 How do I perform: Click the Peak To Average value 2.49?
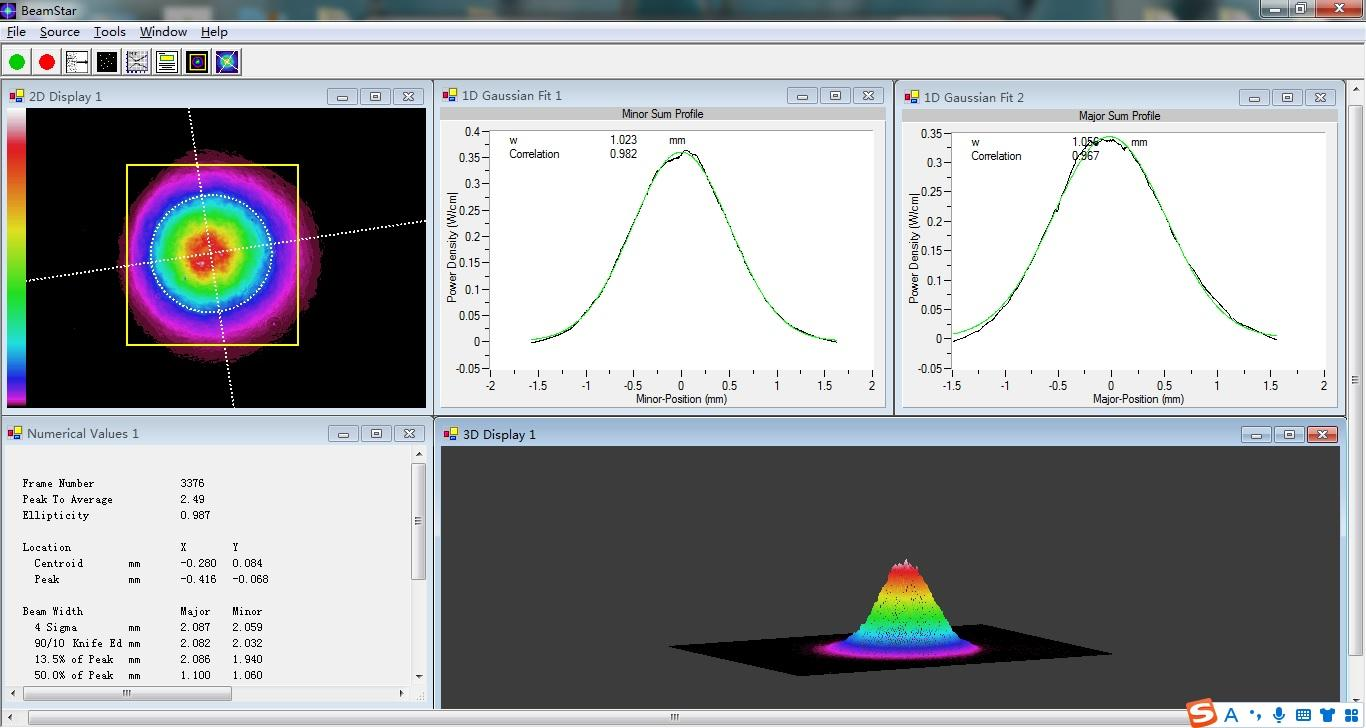pos(192,499)
